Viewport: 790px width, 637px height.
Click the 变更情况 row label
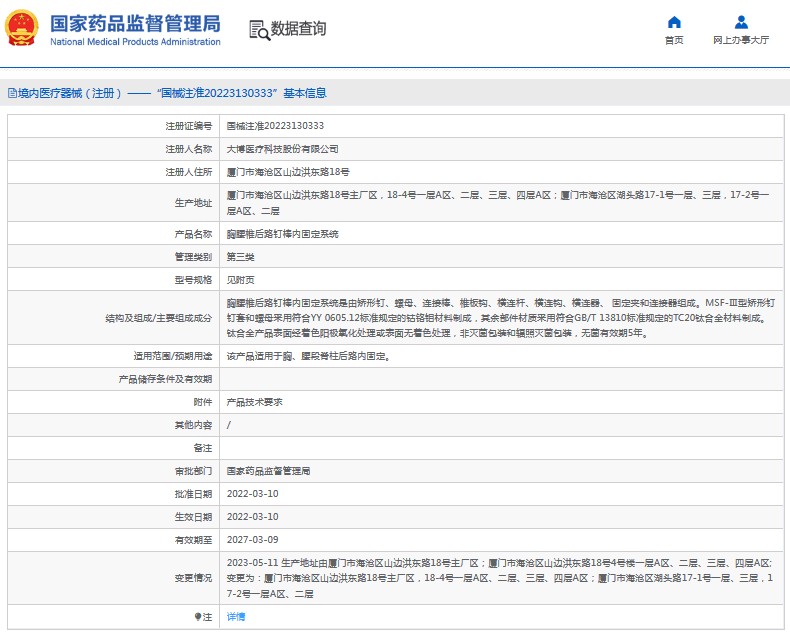[193, 578]
